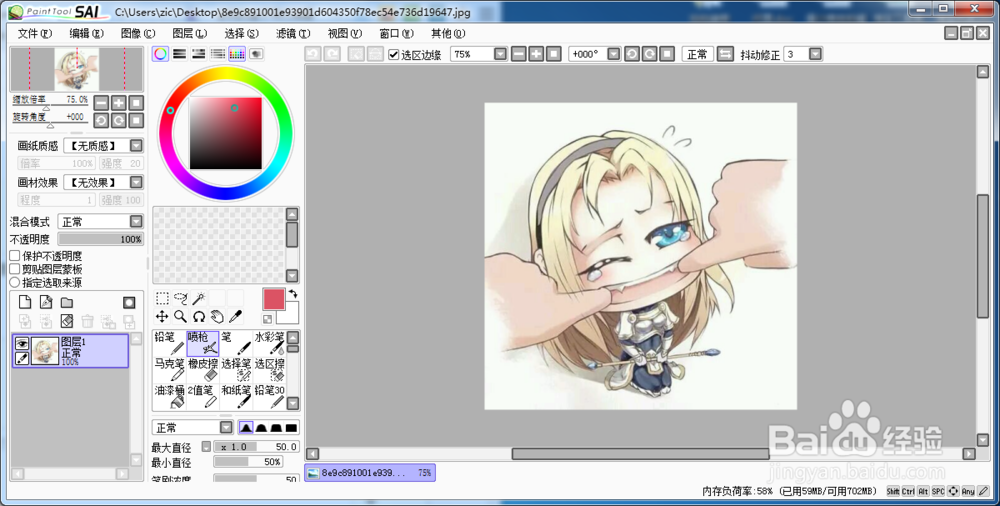Viewport: 1000px width, 506px height.
Task: Open the 选择 menu
Action: pos(241,33)
